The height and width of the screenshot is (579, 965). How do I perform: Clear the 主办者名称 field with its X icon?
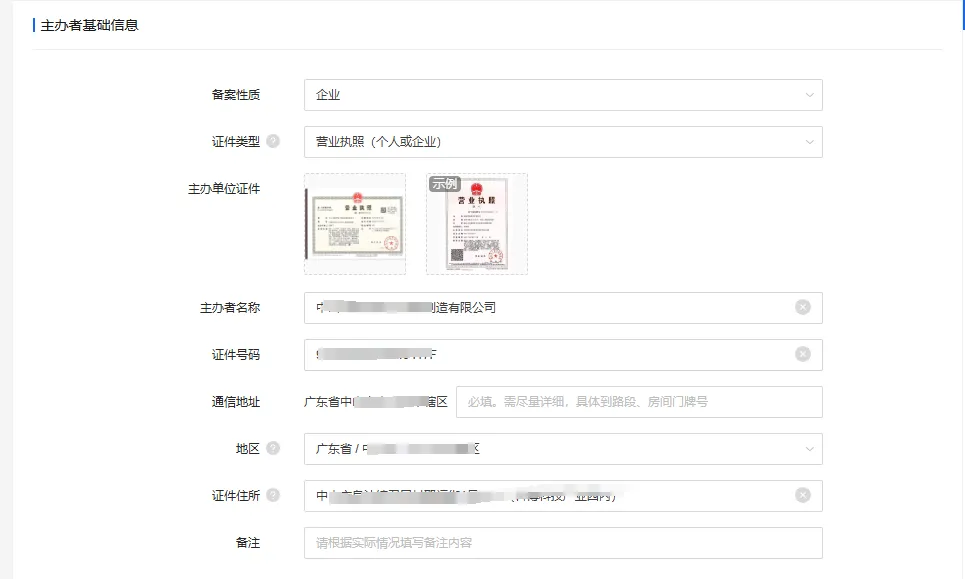pos(802,308)
